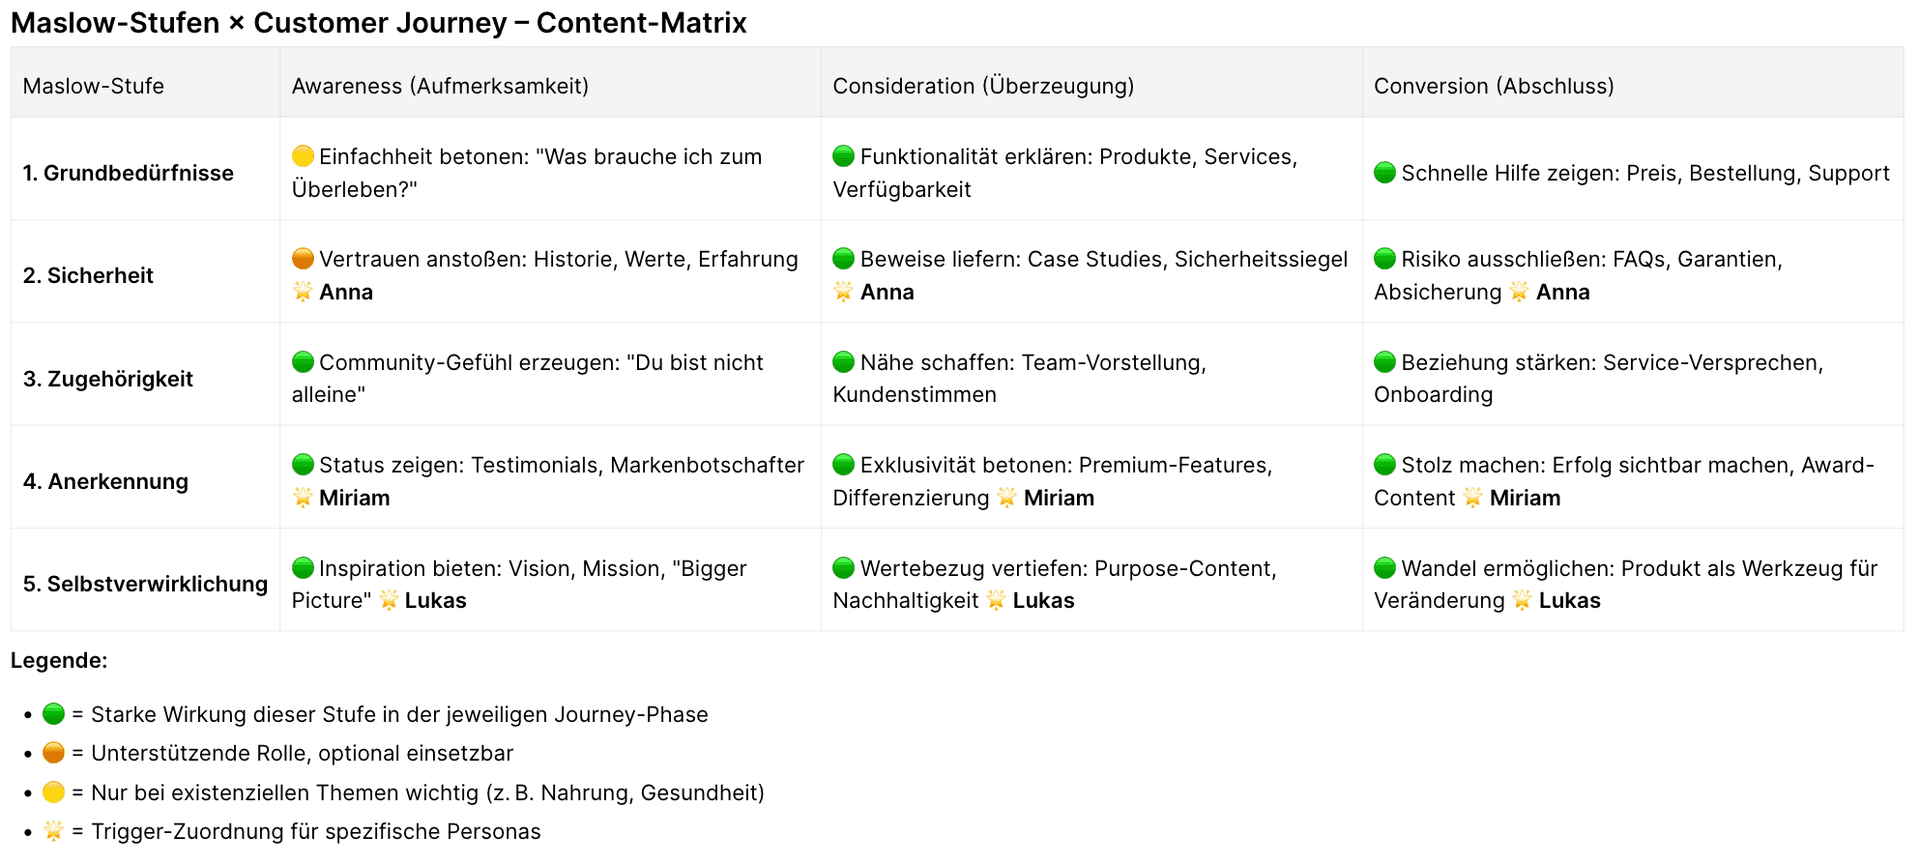Click the green circle in the legend list
The width and height of the screenshot is (1920, 858).
pos(54,714)
